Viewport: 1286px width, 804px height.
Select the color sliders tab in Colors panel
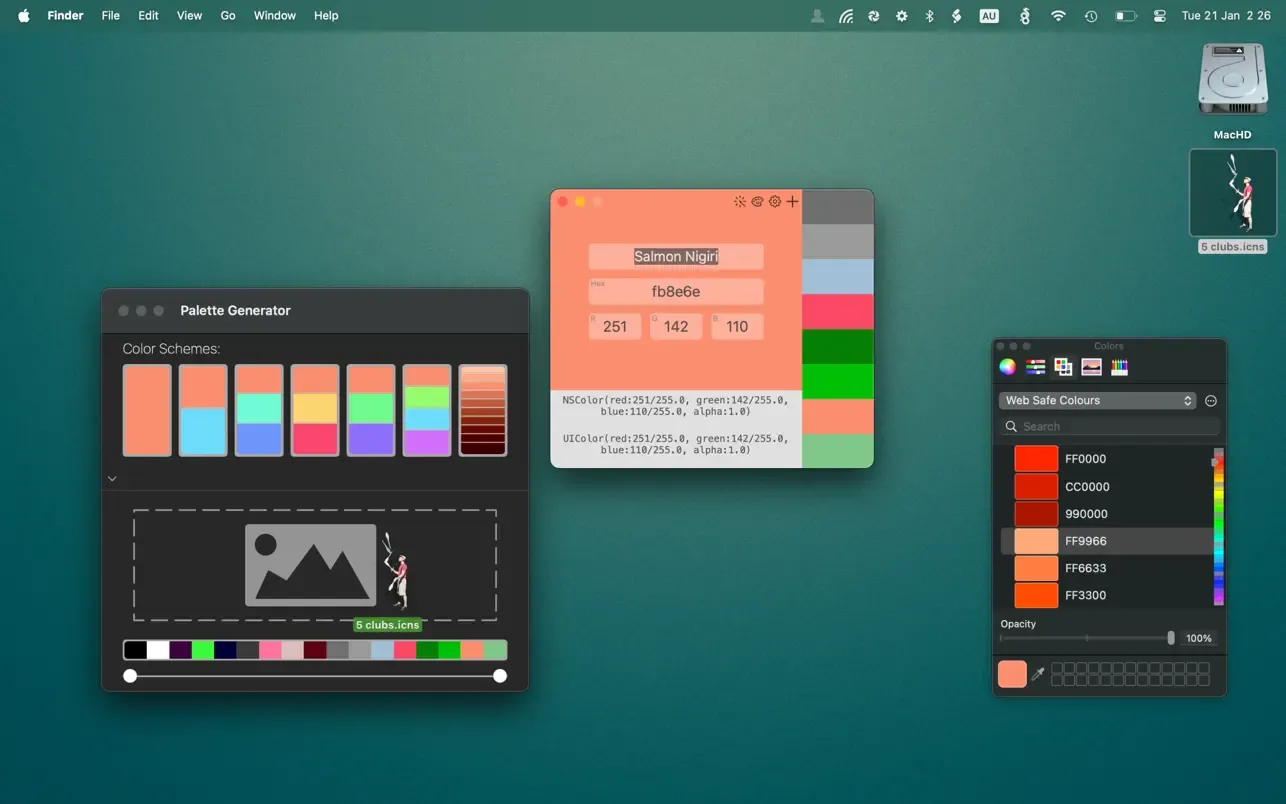point(1035,367)
